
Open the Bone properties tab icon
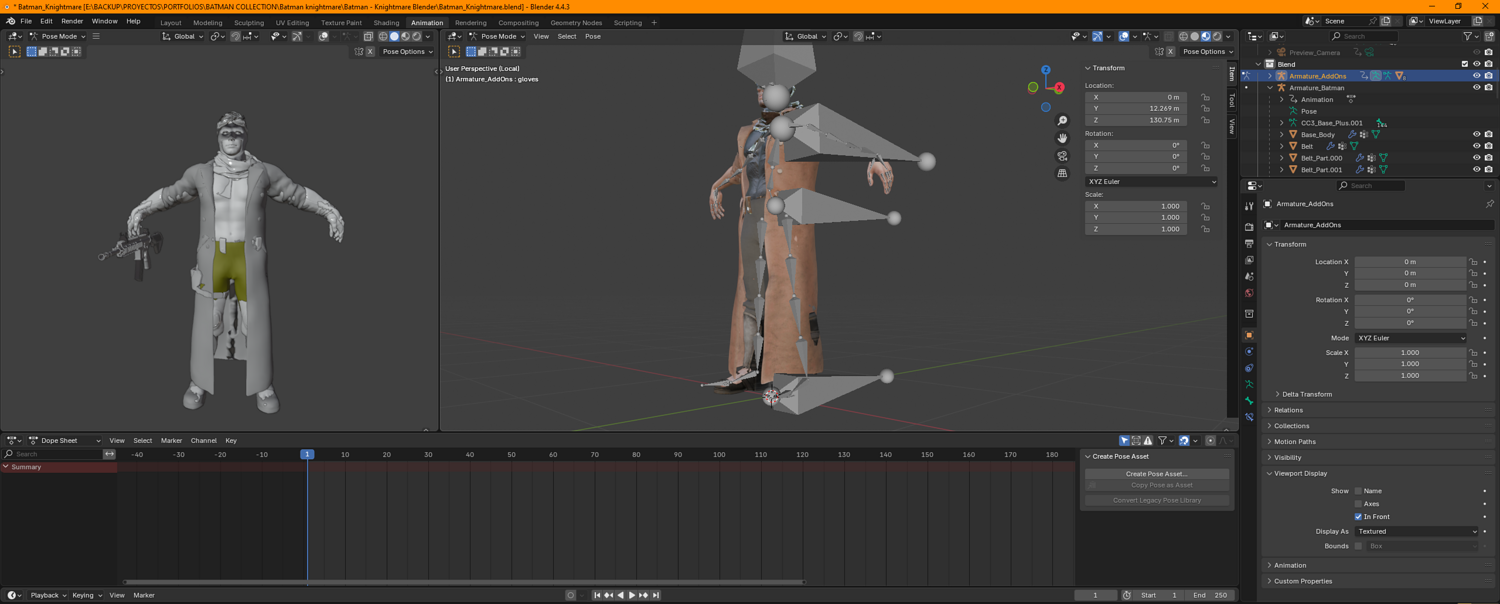pos(1249,401)
